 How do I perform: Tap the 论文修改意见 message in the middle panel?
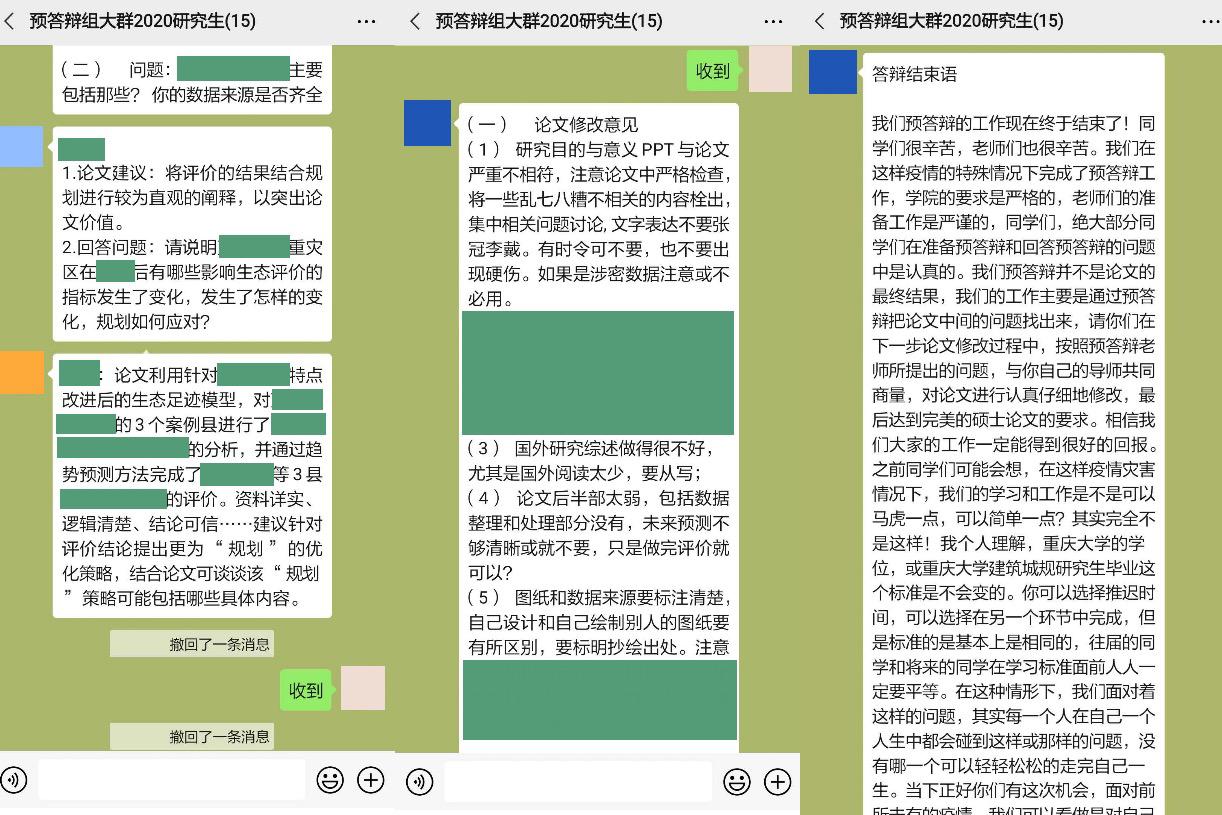click(x=599, y=428)
